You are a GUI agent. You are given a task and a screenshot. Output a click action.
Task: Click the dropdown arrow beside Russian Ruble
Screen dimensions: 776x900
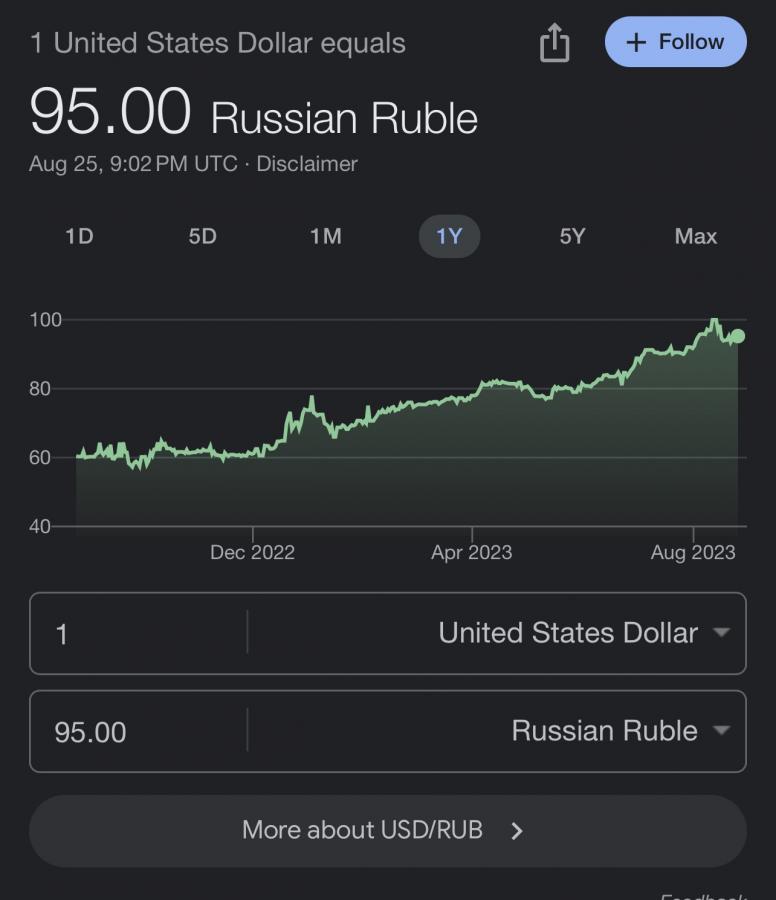(x=720, y=731)
